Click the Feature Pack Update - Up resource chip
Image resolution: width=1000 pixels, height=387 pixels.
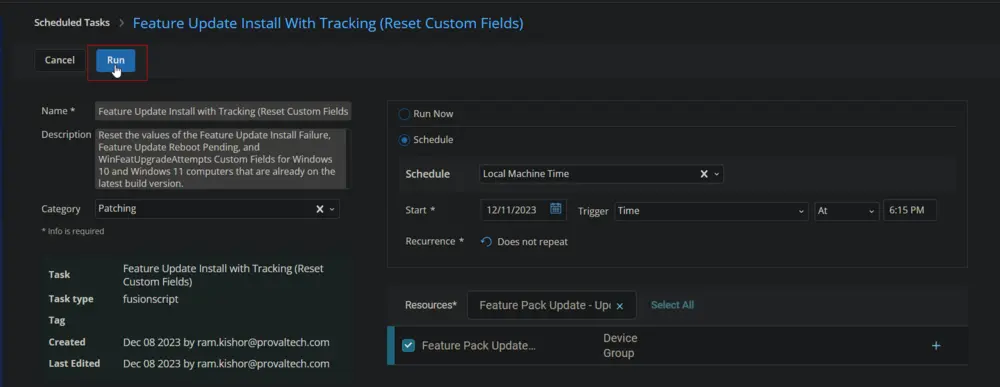point(552,305)
